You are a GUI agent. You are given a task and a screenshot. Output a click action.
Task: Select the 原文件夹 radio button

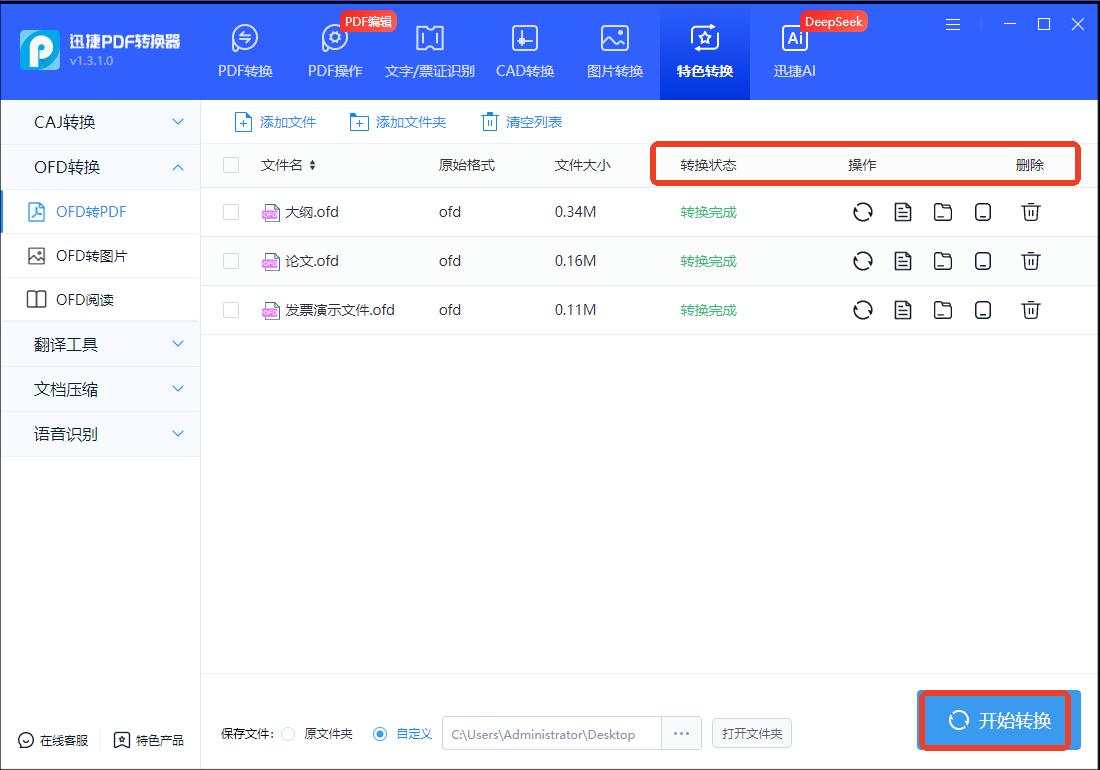coord(288,734)
